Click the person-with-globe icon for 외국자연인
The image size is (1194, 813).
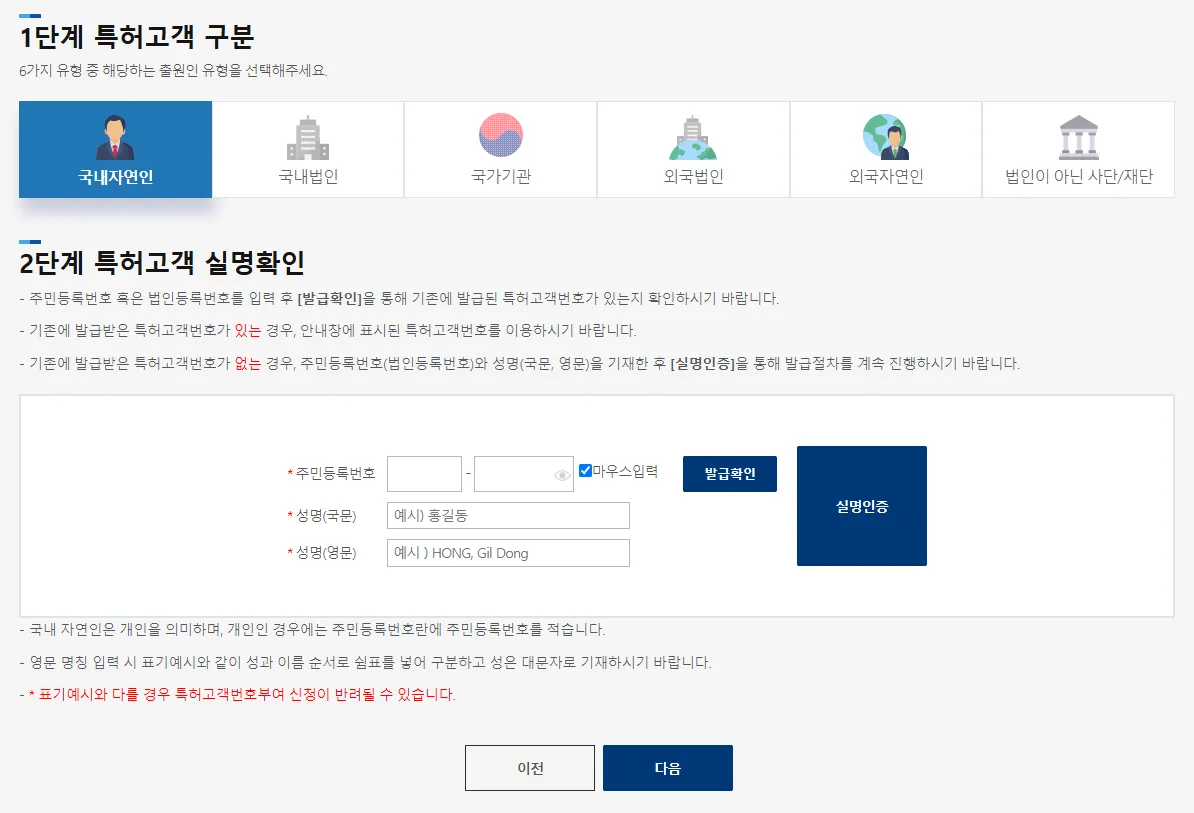coord(886,138)
